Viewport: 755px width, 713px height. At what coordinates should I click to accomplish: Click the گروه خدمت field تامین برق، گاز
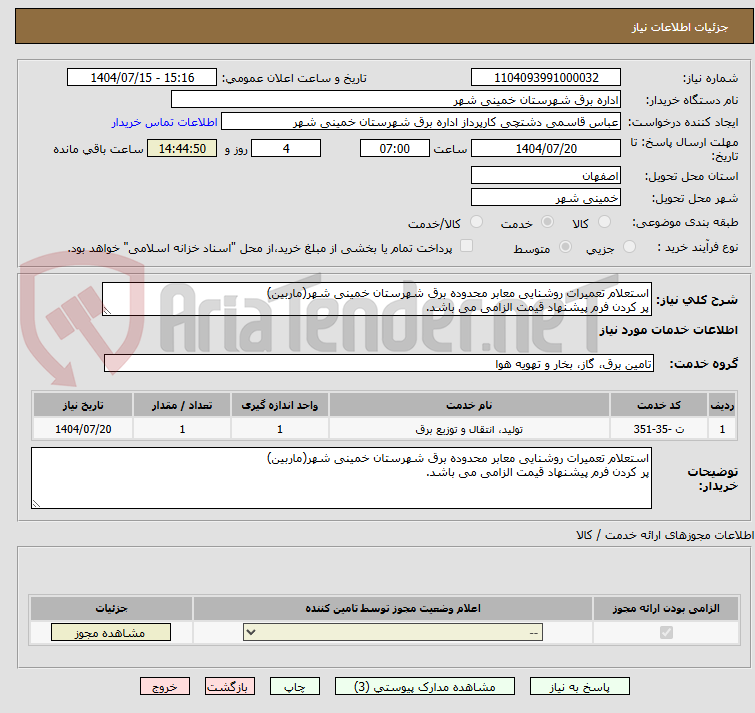coord(379,363)
